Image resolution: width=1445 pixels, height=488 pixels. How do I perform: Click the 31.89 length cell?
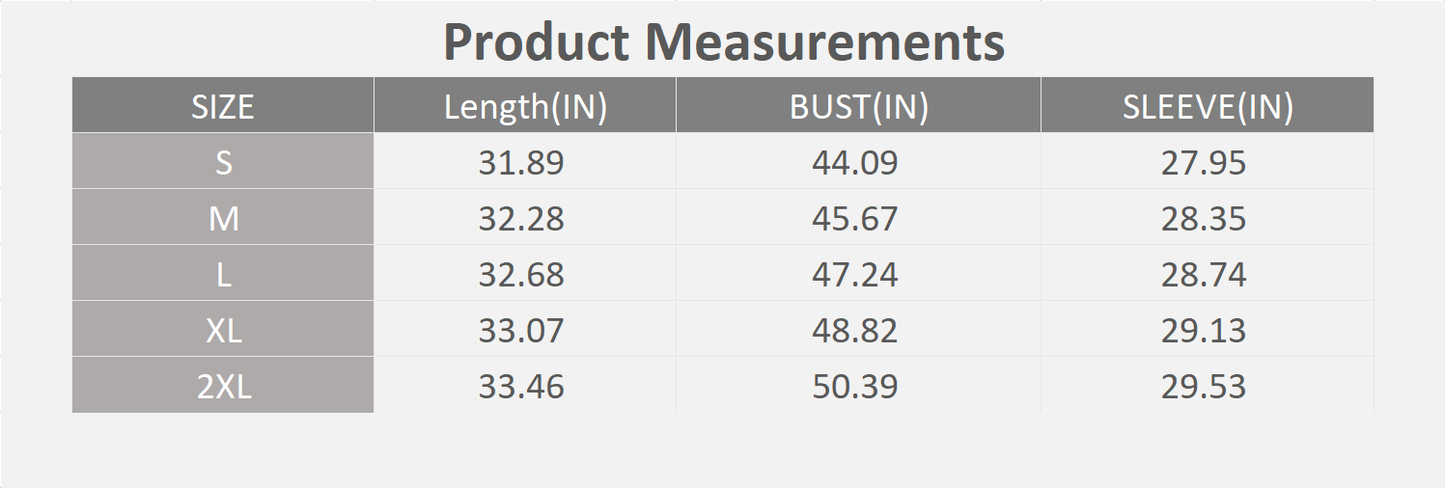tap(521, 162)
